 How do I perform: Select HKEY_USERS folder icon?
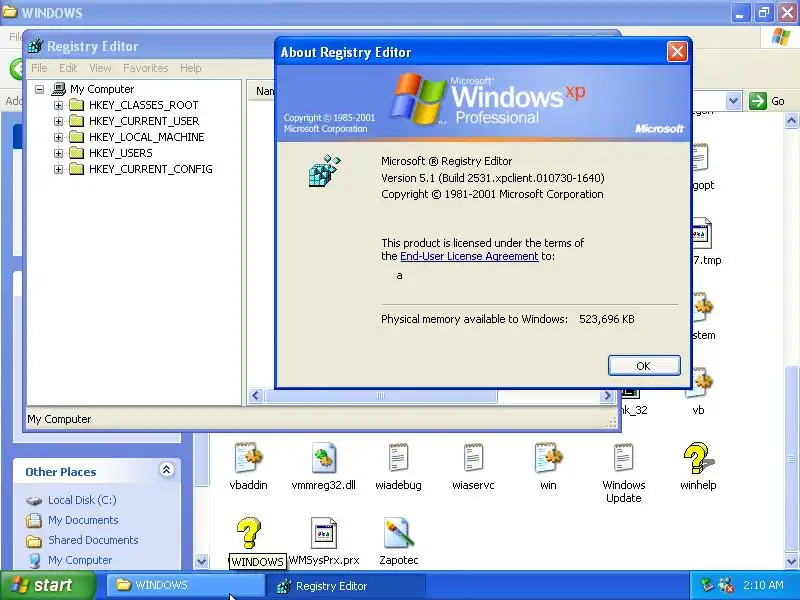coord(77,153)
